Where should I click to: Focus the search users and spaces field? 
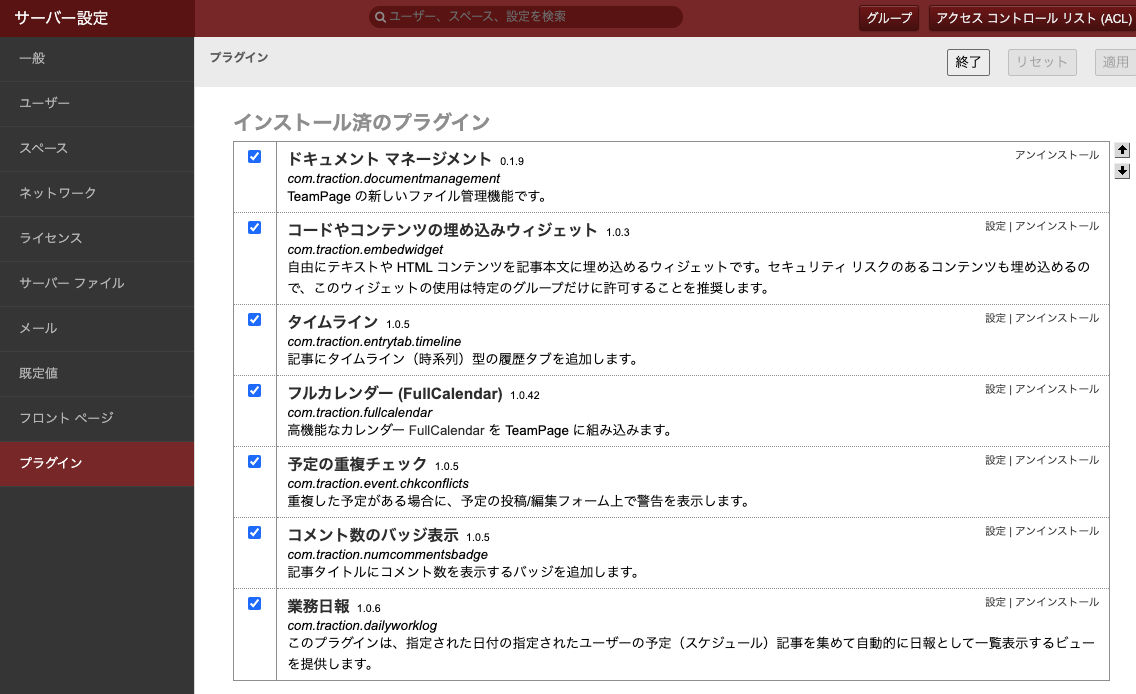(x=530, y=17)
